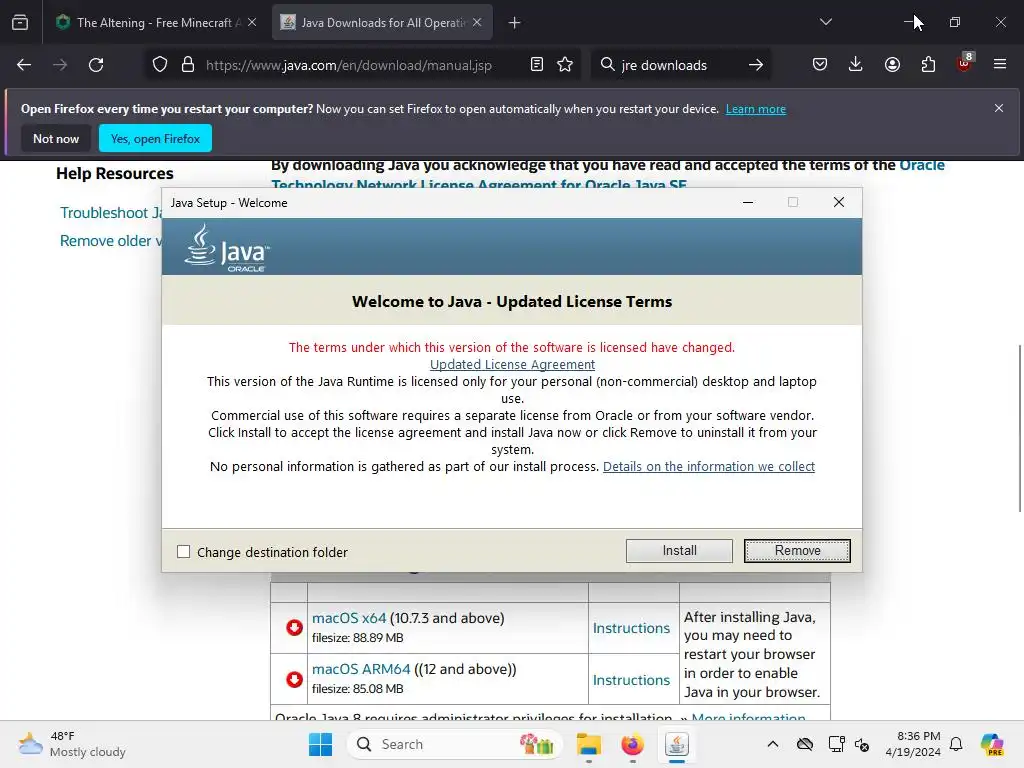Select Java Downloads for All Operating tab
The image size is (1024, 768).
tap(382, 23)
